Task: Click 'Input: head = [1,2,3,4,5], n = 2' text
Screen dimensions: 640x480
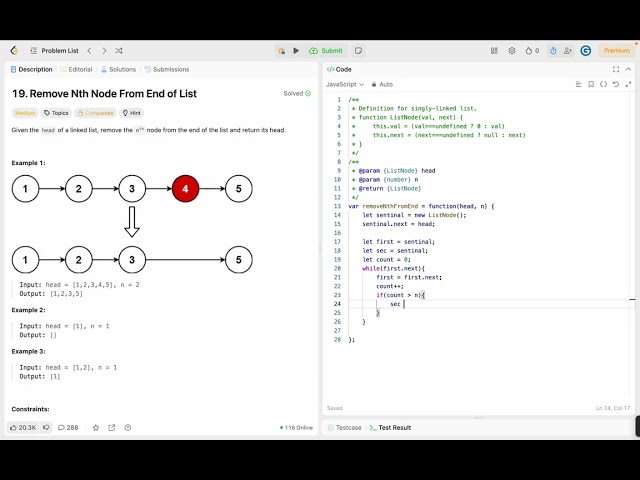Action: [x=80, y=285]
